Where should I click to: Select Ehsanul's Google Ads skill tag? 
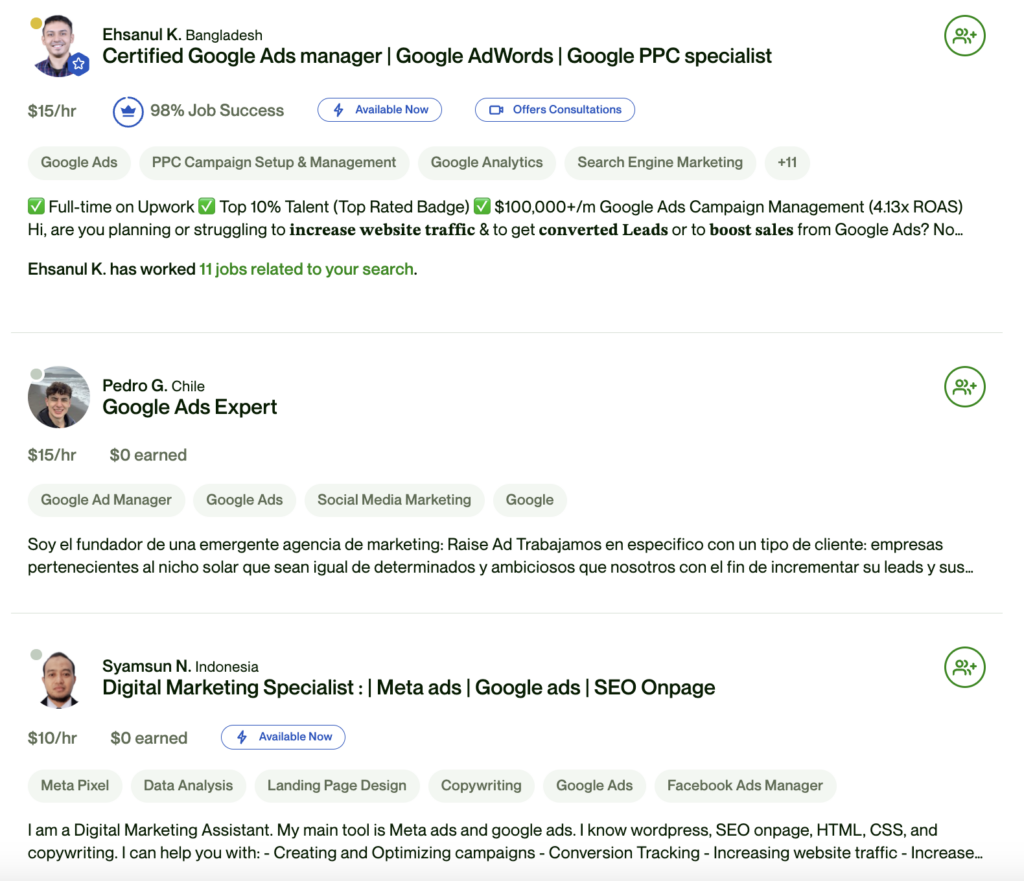[x=79, y=163]
